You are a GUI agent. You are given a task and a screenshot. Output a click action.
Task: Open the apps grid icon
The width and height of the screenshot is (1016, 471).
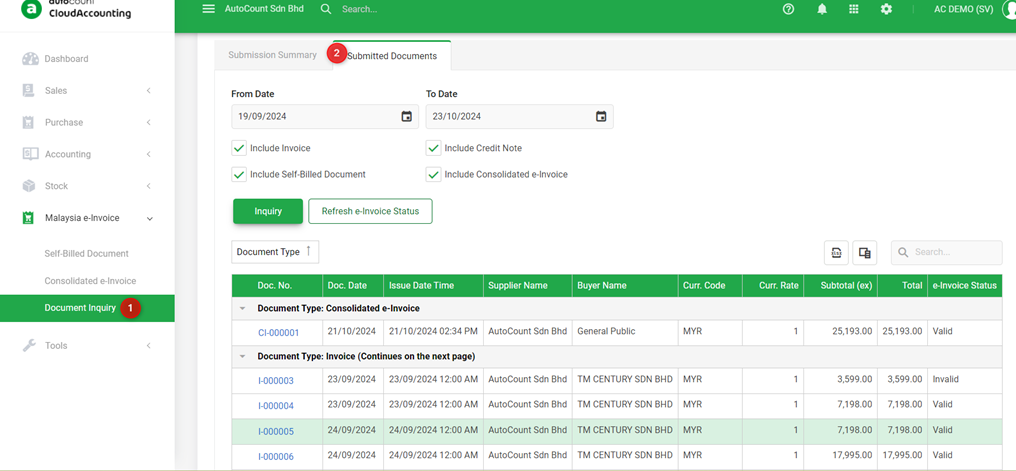(x=854, y=9)
